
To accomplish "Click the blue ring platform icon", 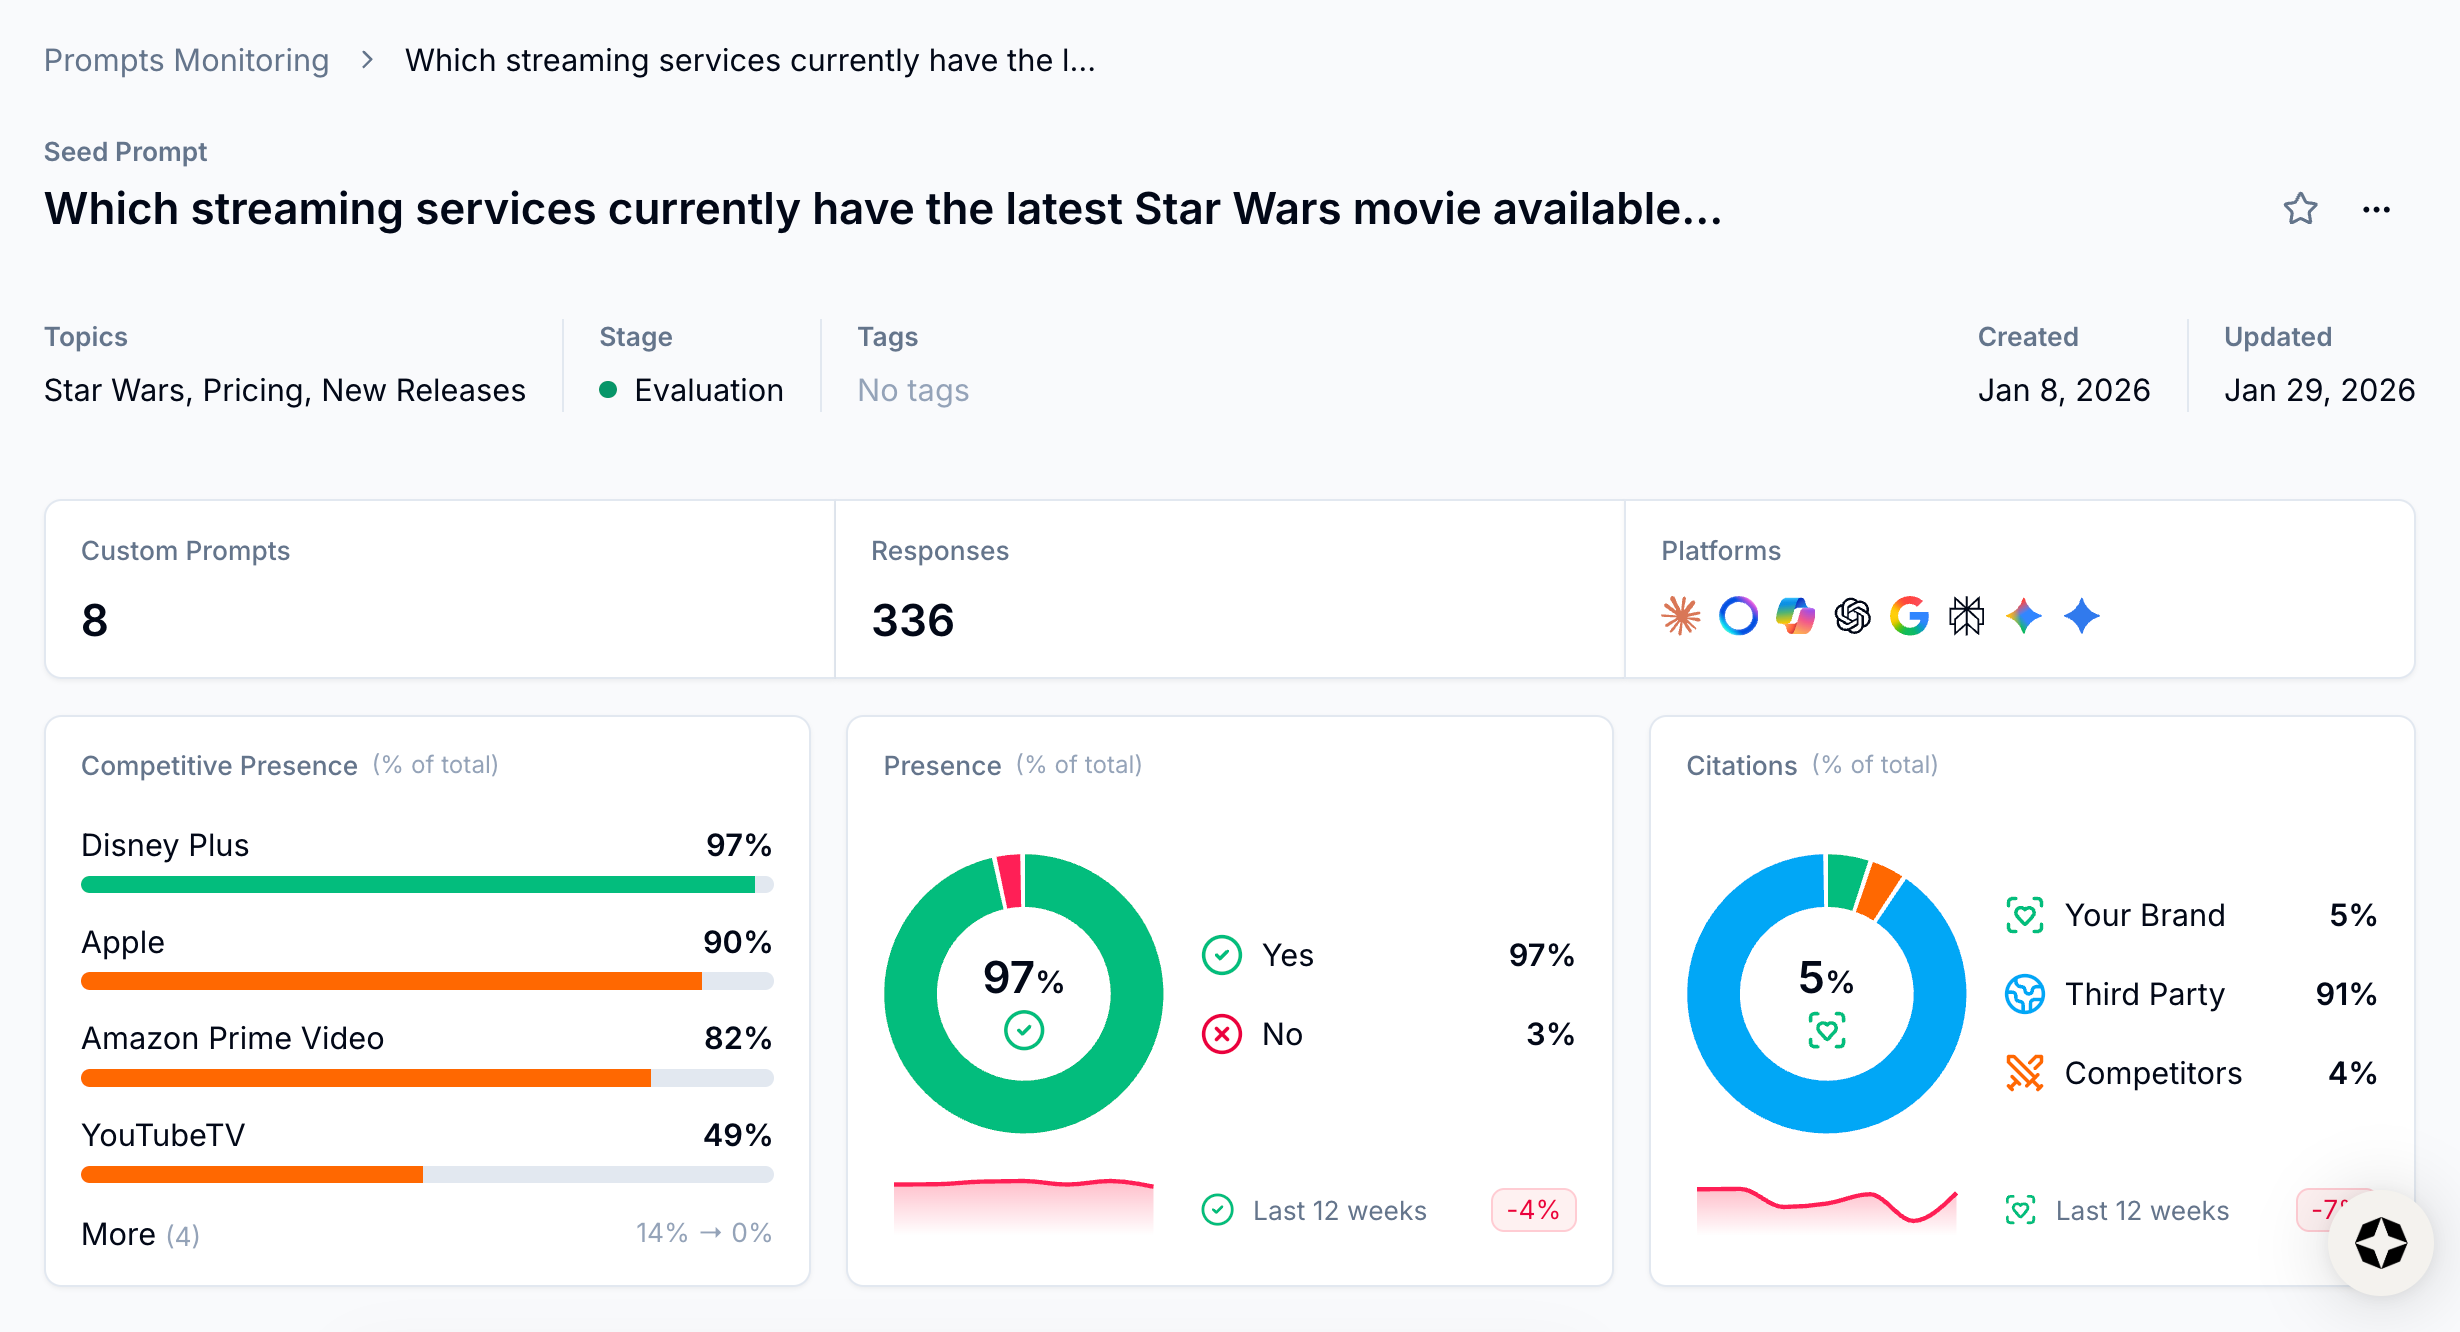I will 1738,616.
